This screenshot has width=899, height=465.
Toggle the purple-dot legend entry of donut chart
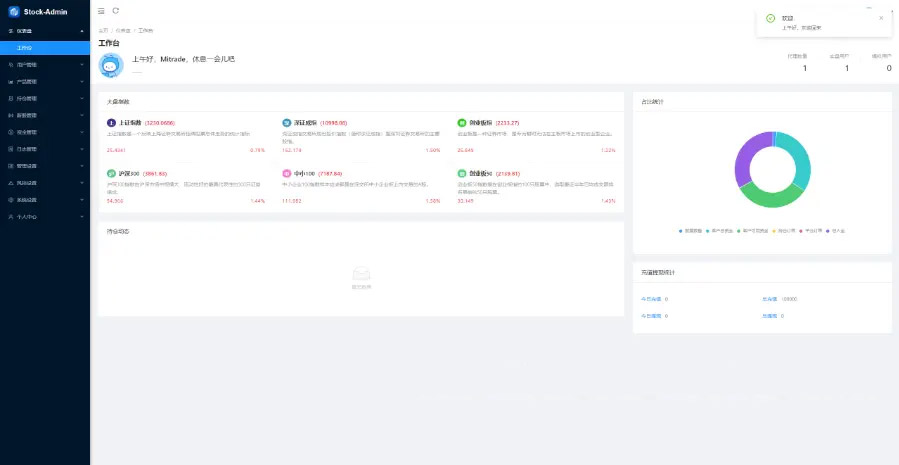click(x=835, y=230)
